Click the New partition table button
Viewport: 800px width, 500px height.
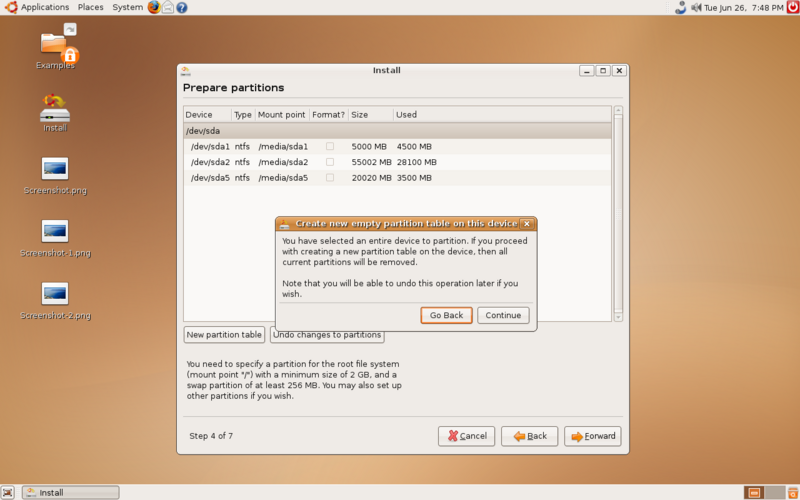(224, 335)
